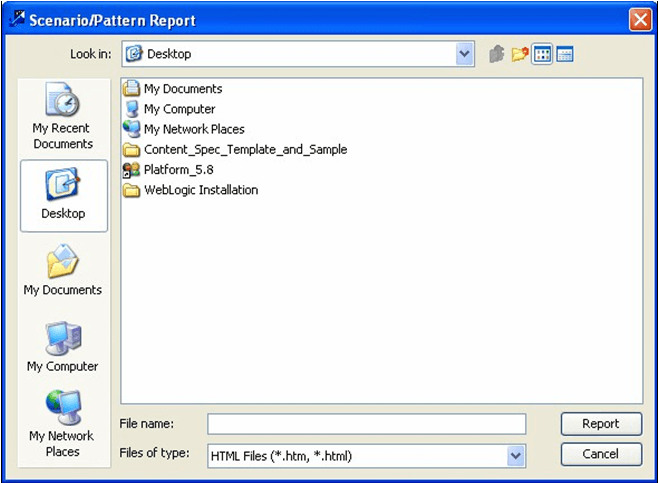Viewport: 658px width, 483px height.
Task: Open My Network Places in sidebar
Action: click(x=62, y=423)
